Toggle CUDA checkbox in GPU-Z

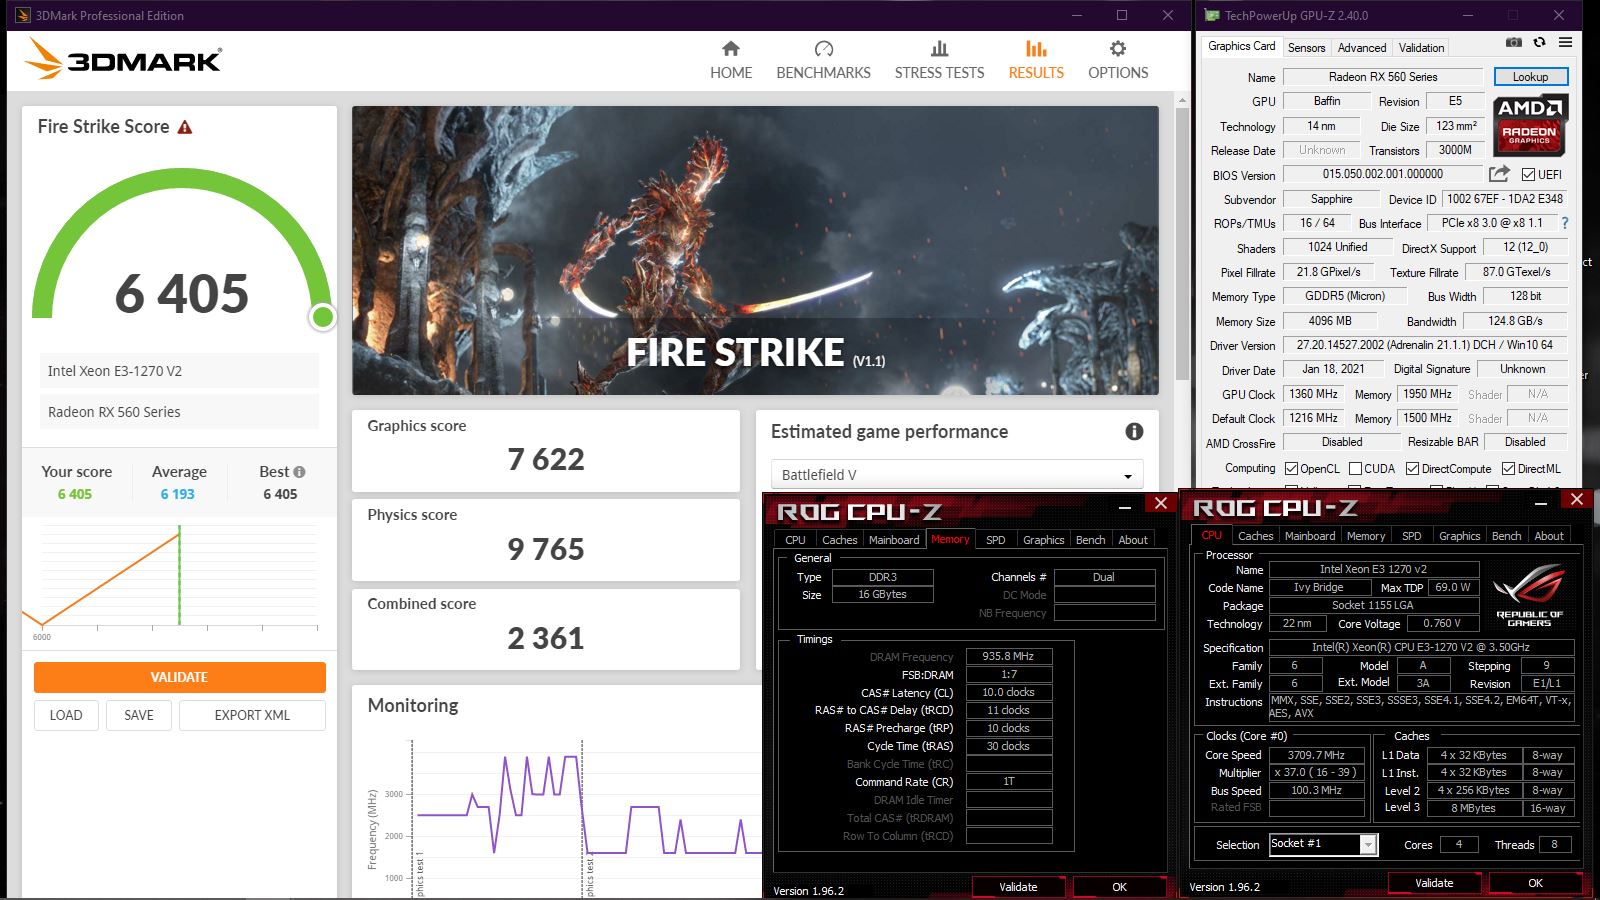pos(1355,468)
